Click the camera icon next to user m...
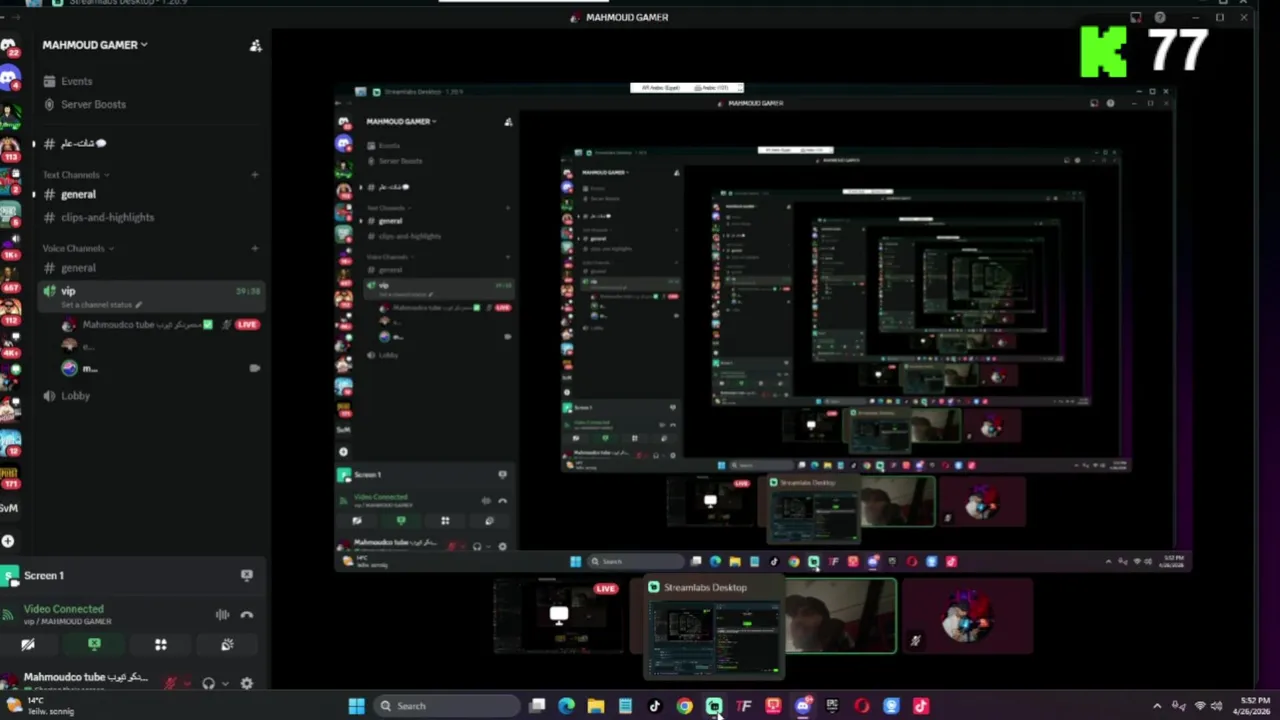1280x720 pixels. (255, 368)
